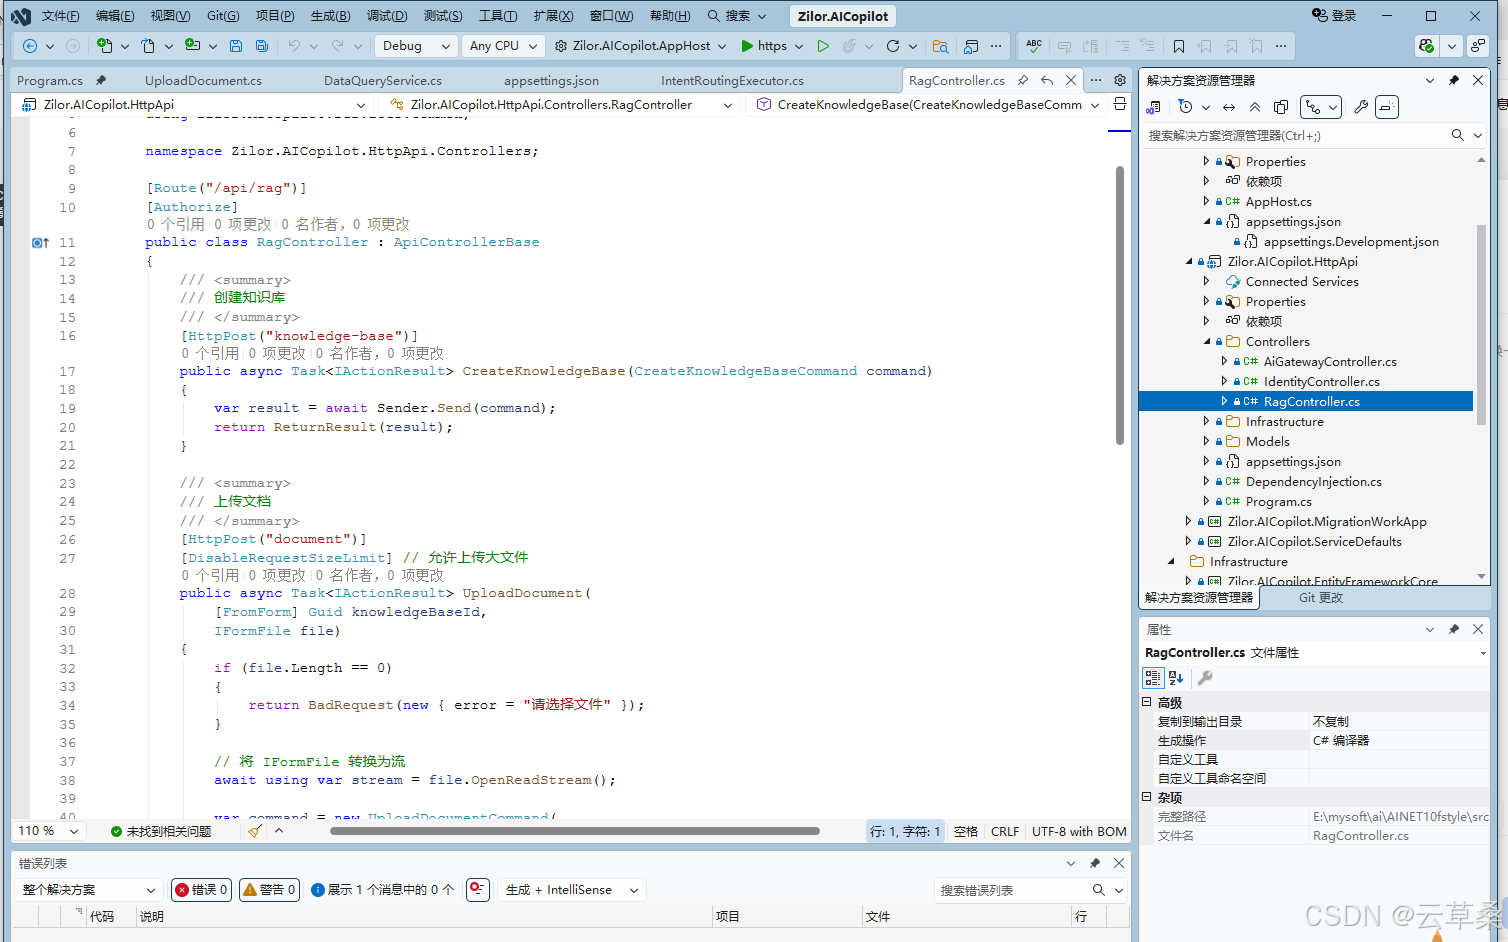The height and width of the screenshot is (942, 1508).
Task: Start debugging with green https play button
Action: (764, 46)
